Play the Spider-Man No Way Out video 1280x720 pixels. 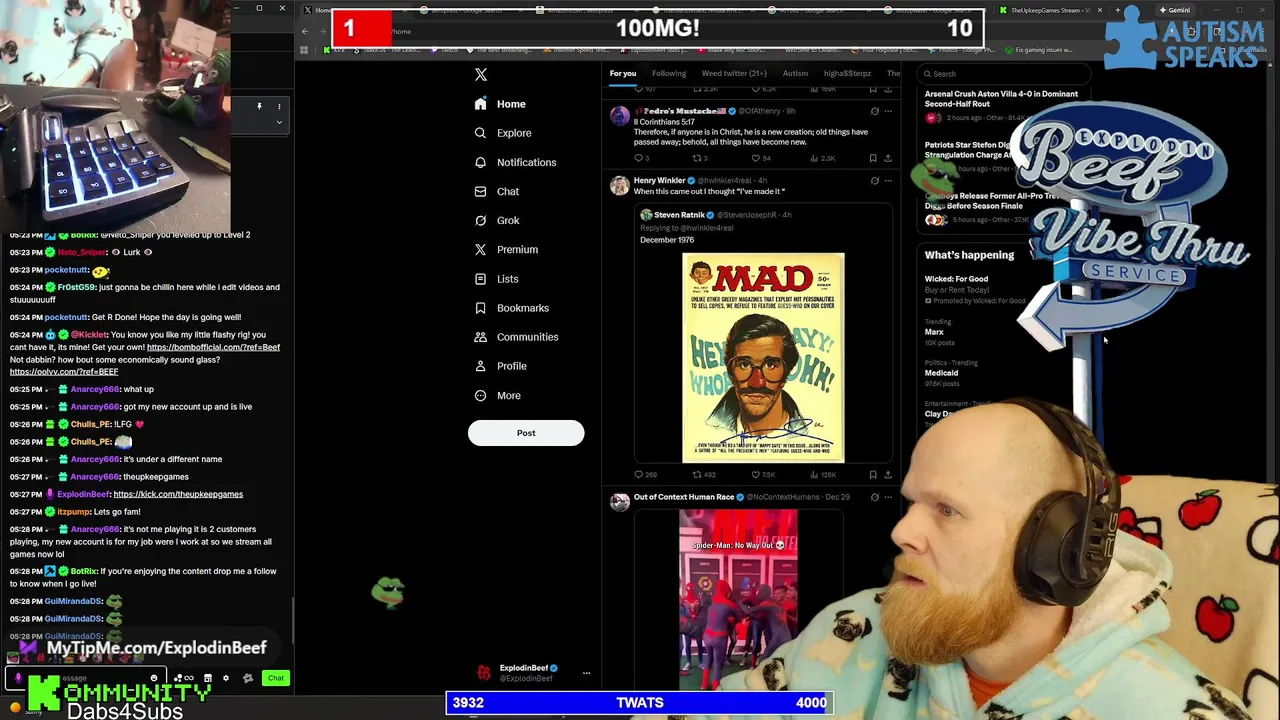click(738, 598)
